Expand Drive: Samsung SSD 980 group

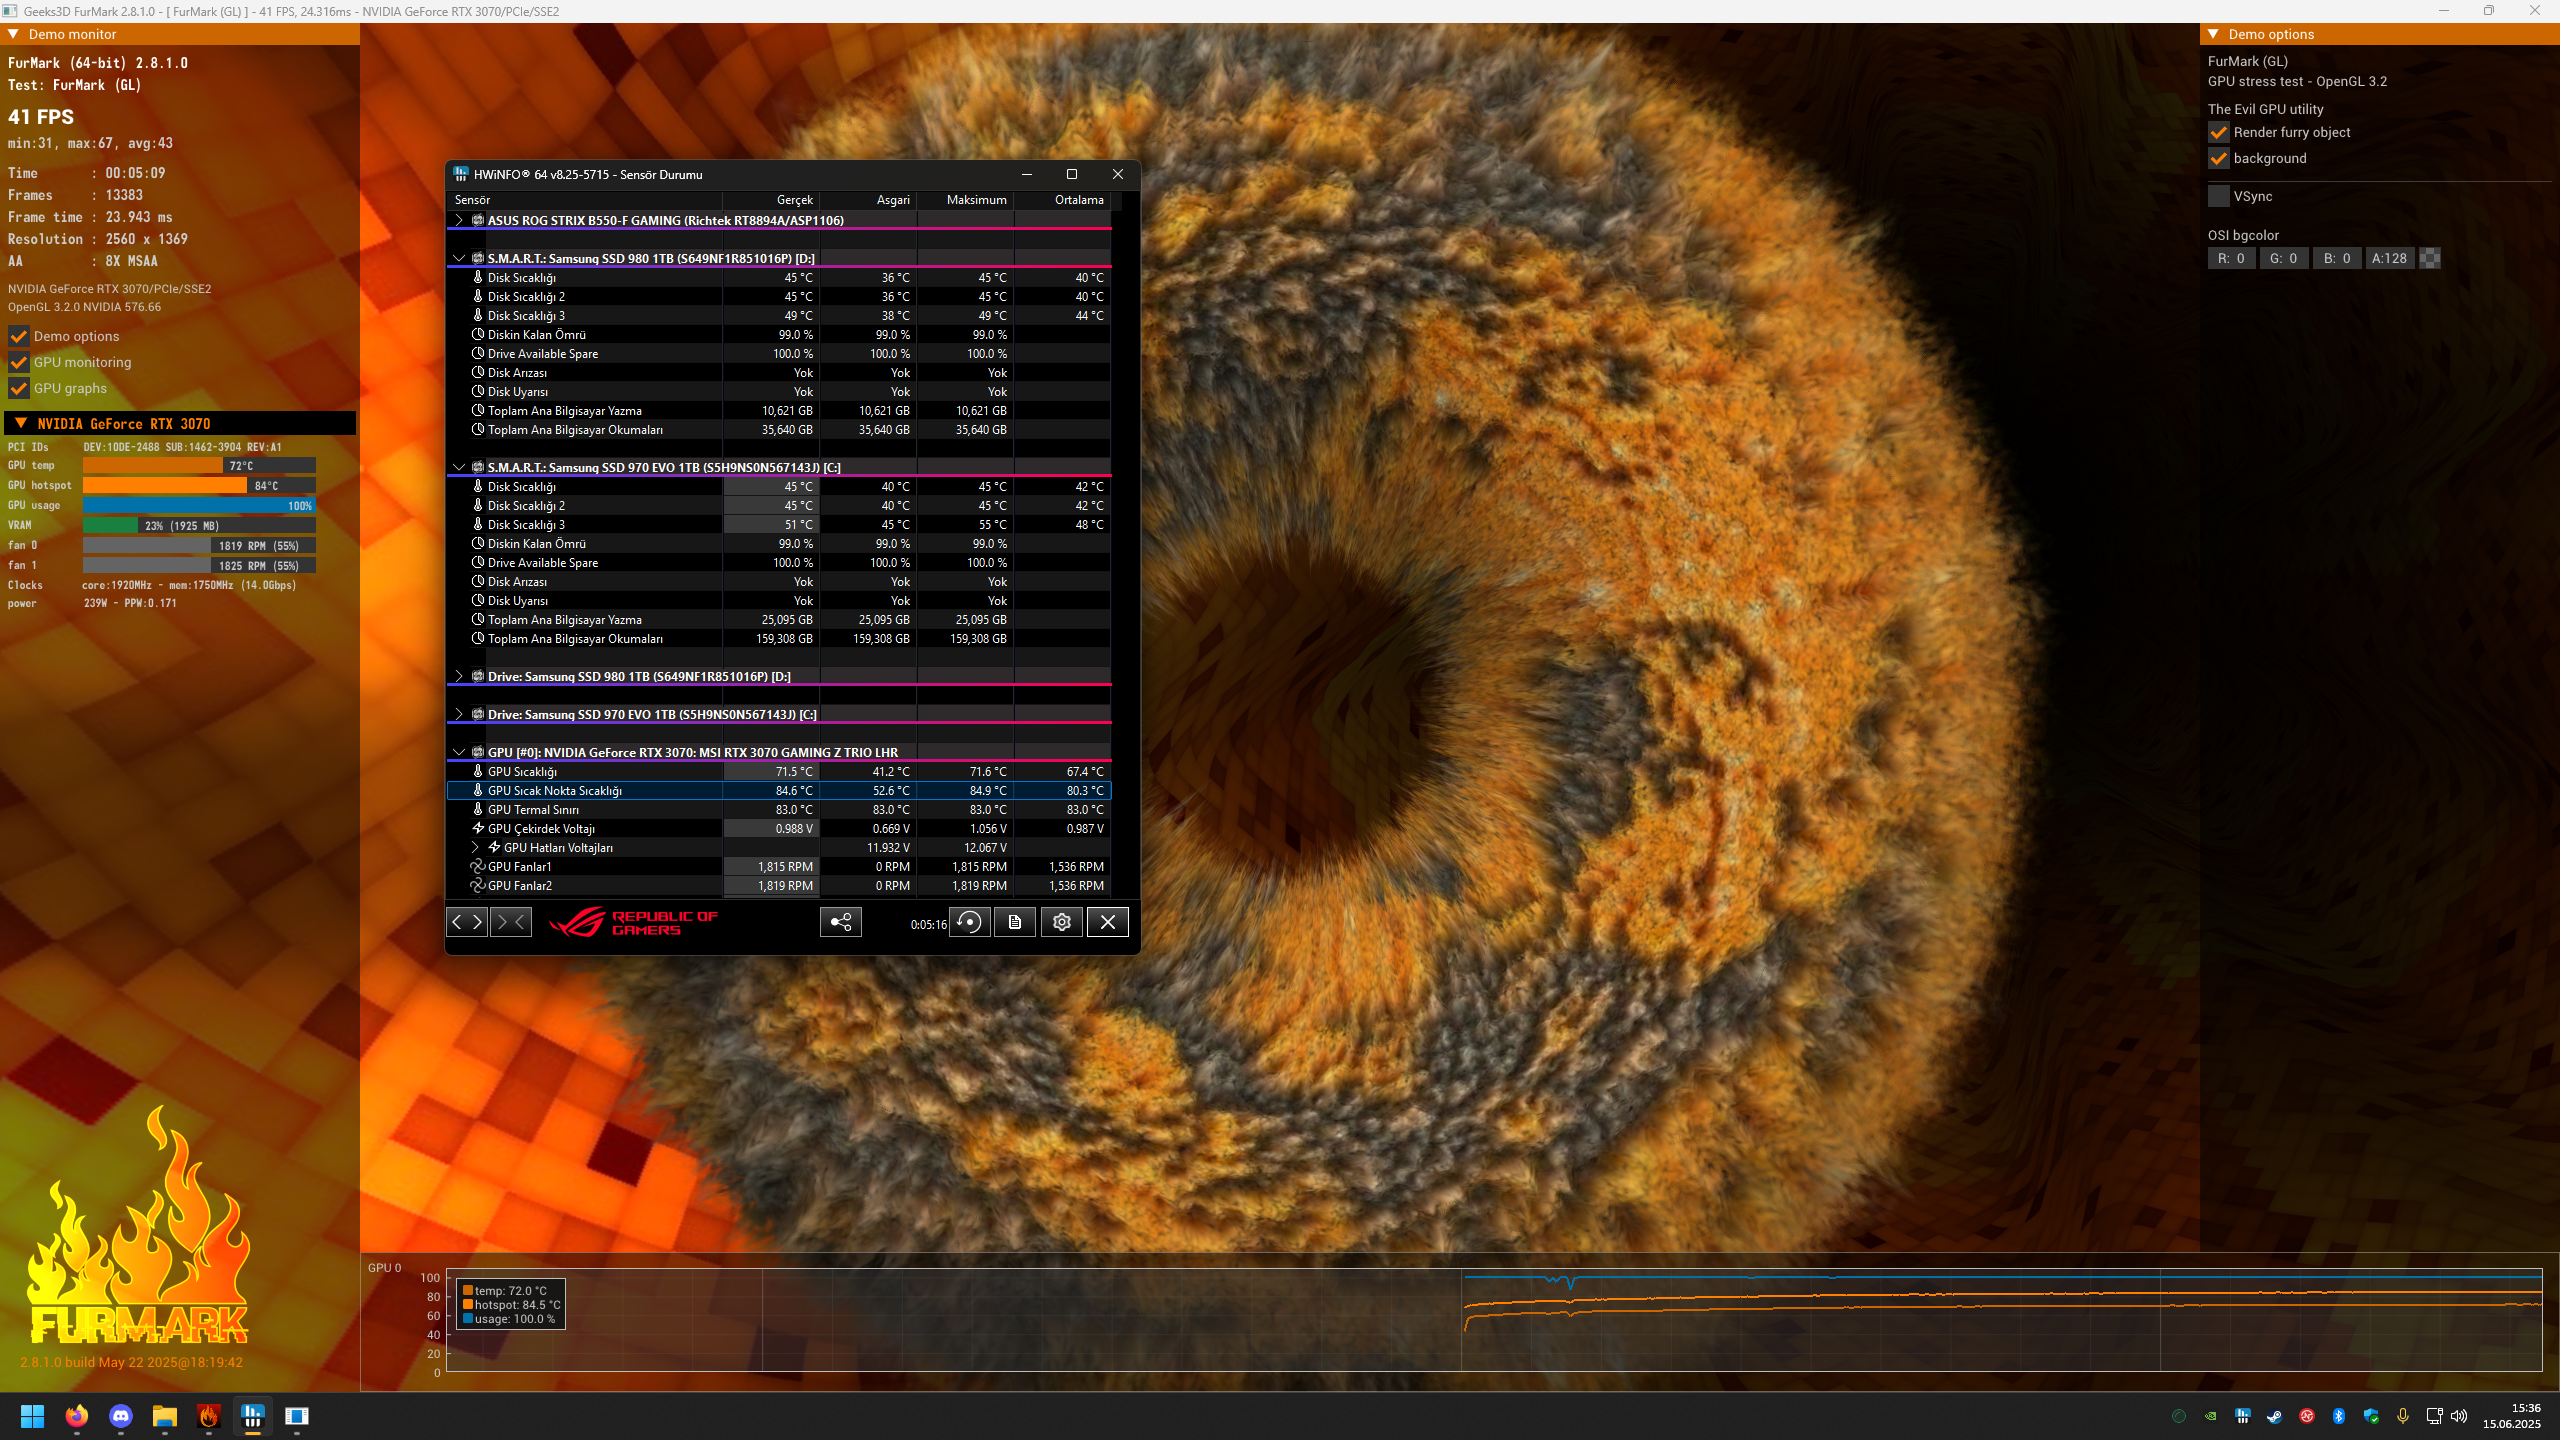(459, 676)
